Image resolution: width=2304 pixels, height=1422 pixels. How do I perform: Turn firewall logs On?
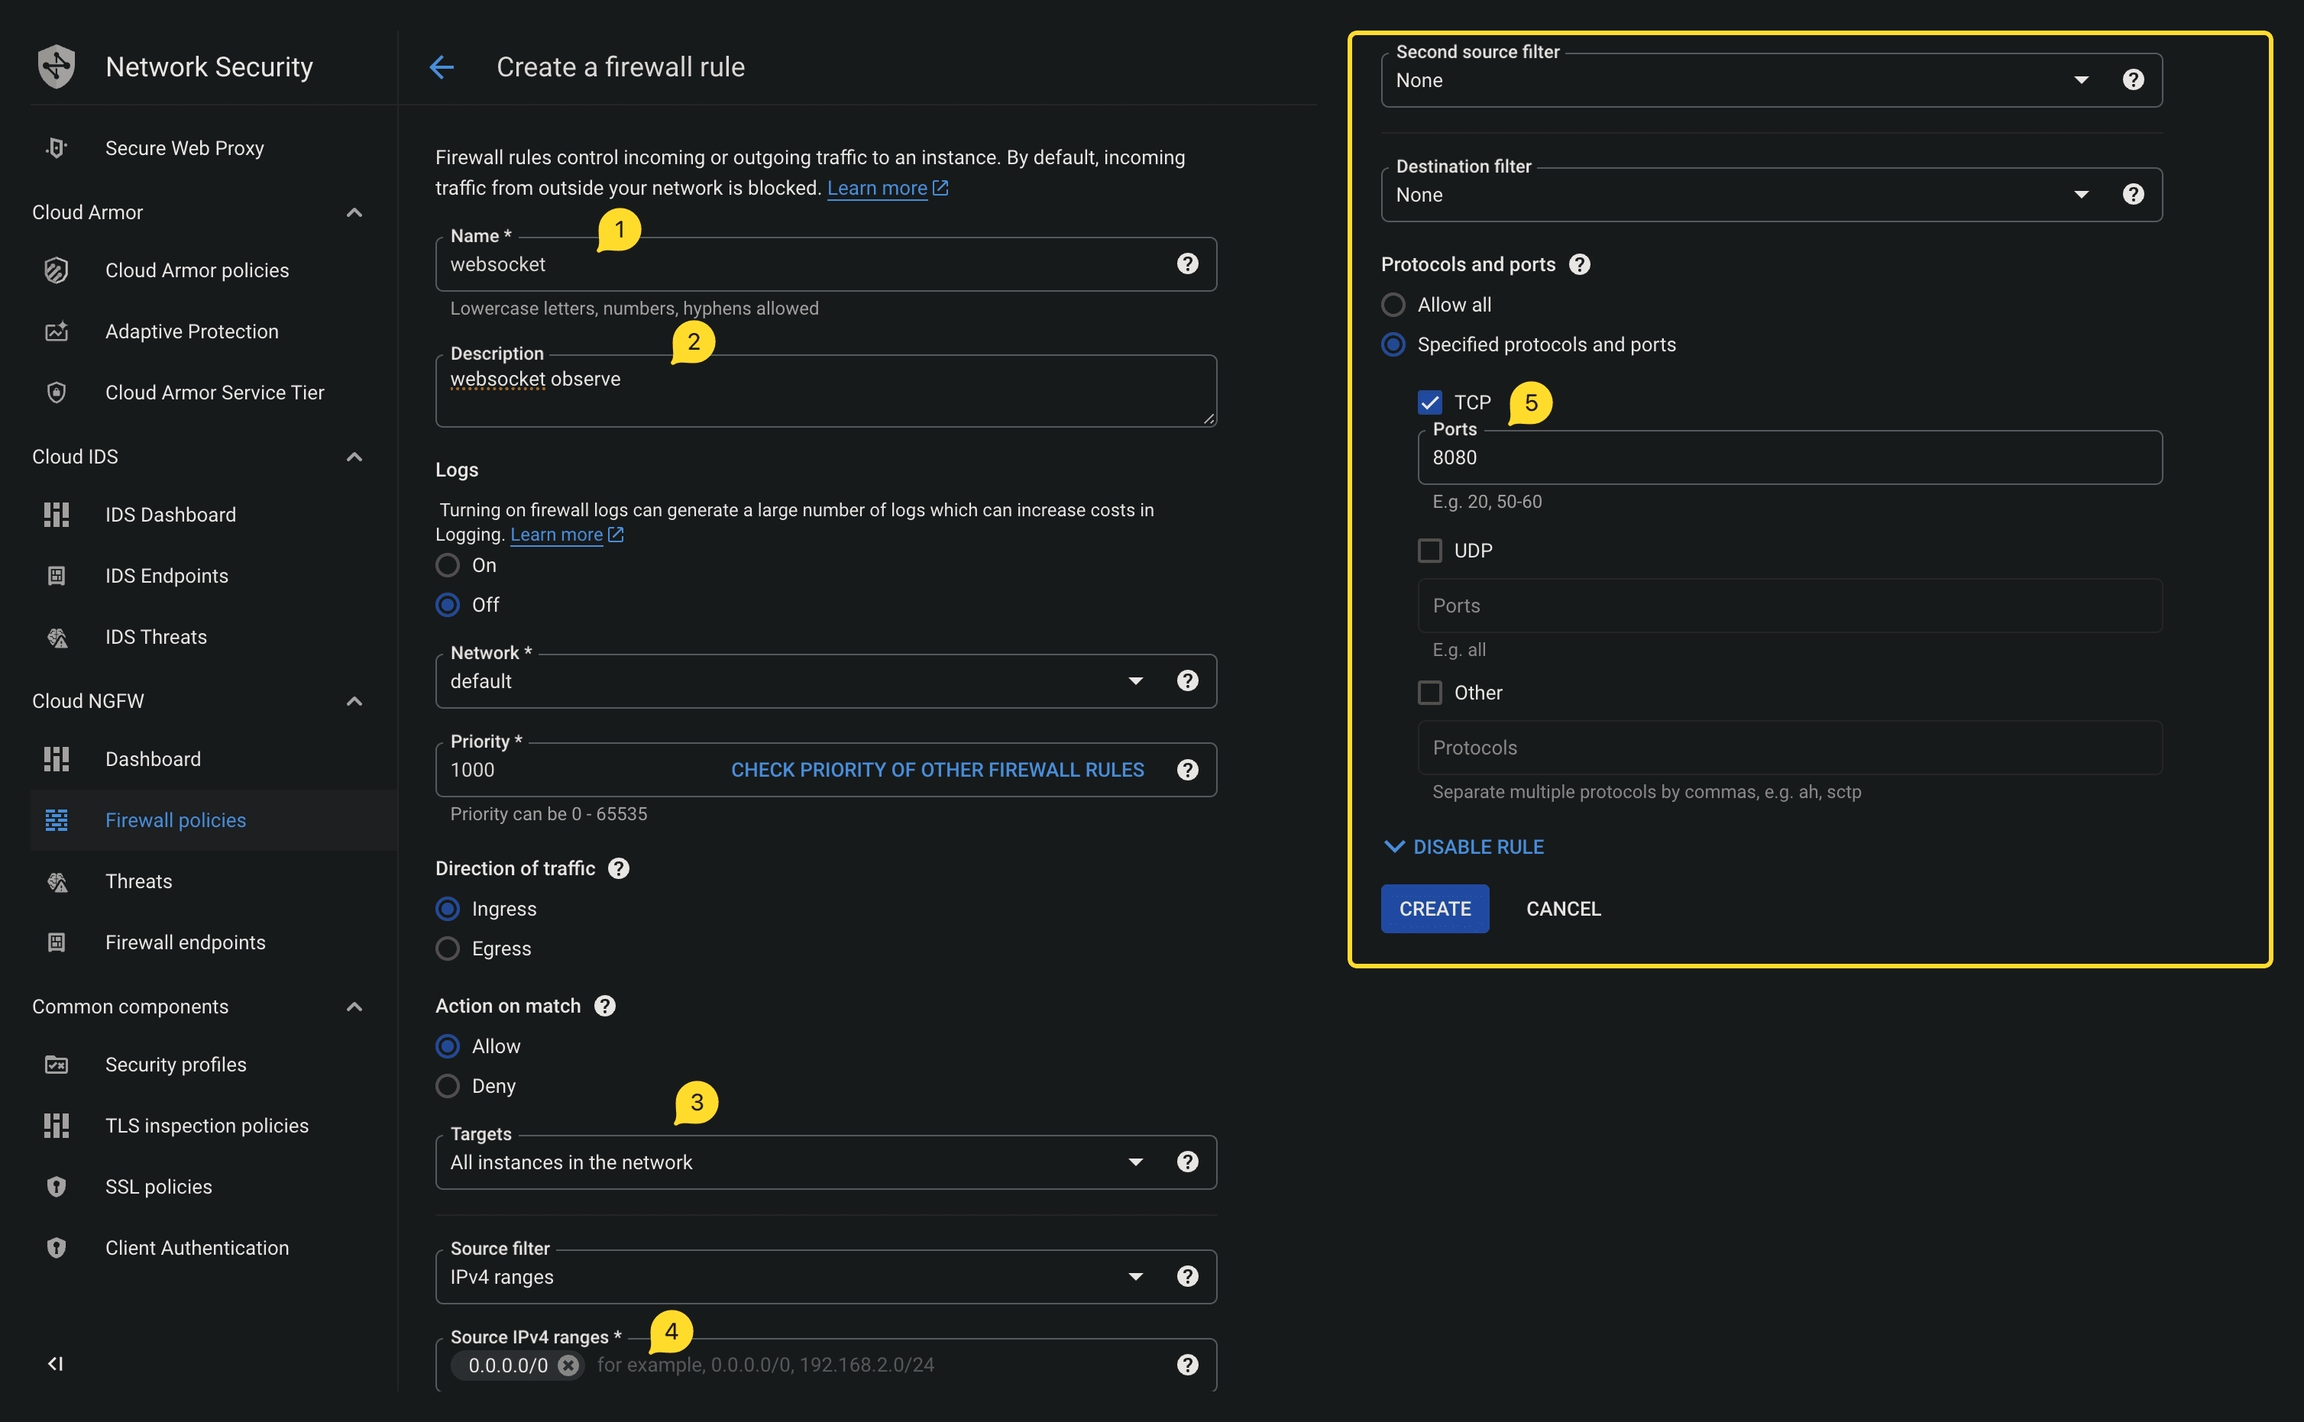(448, 565)
